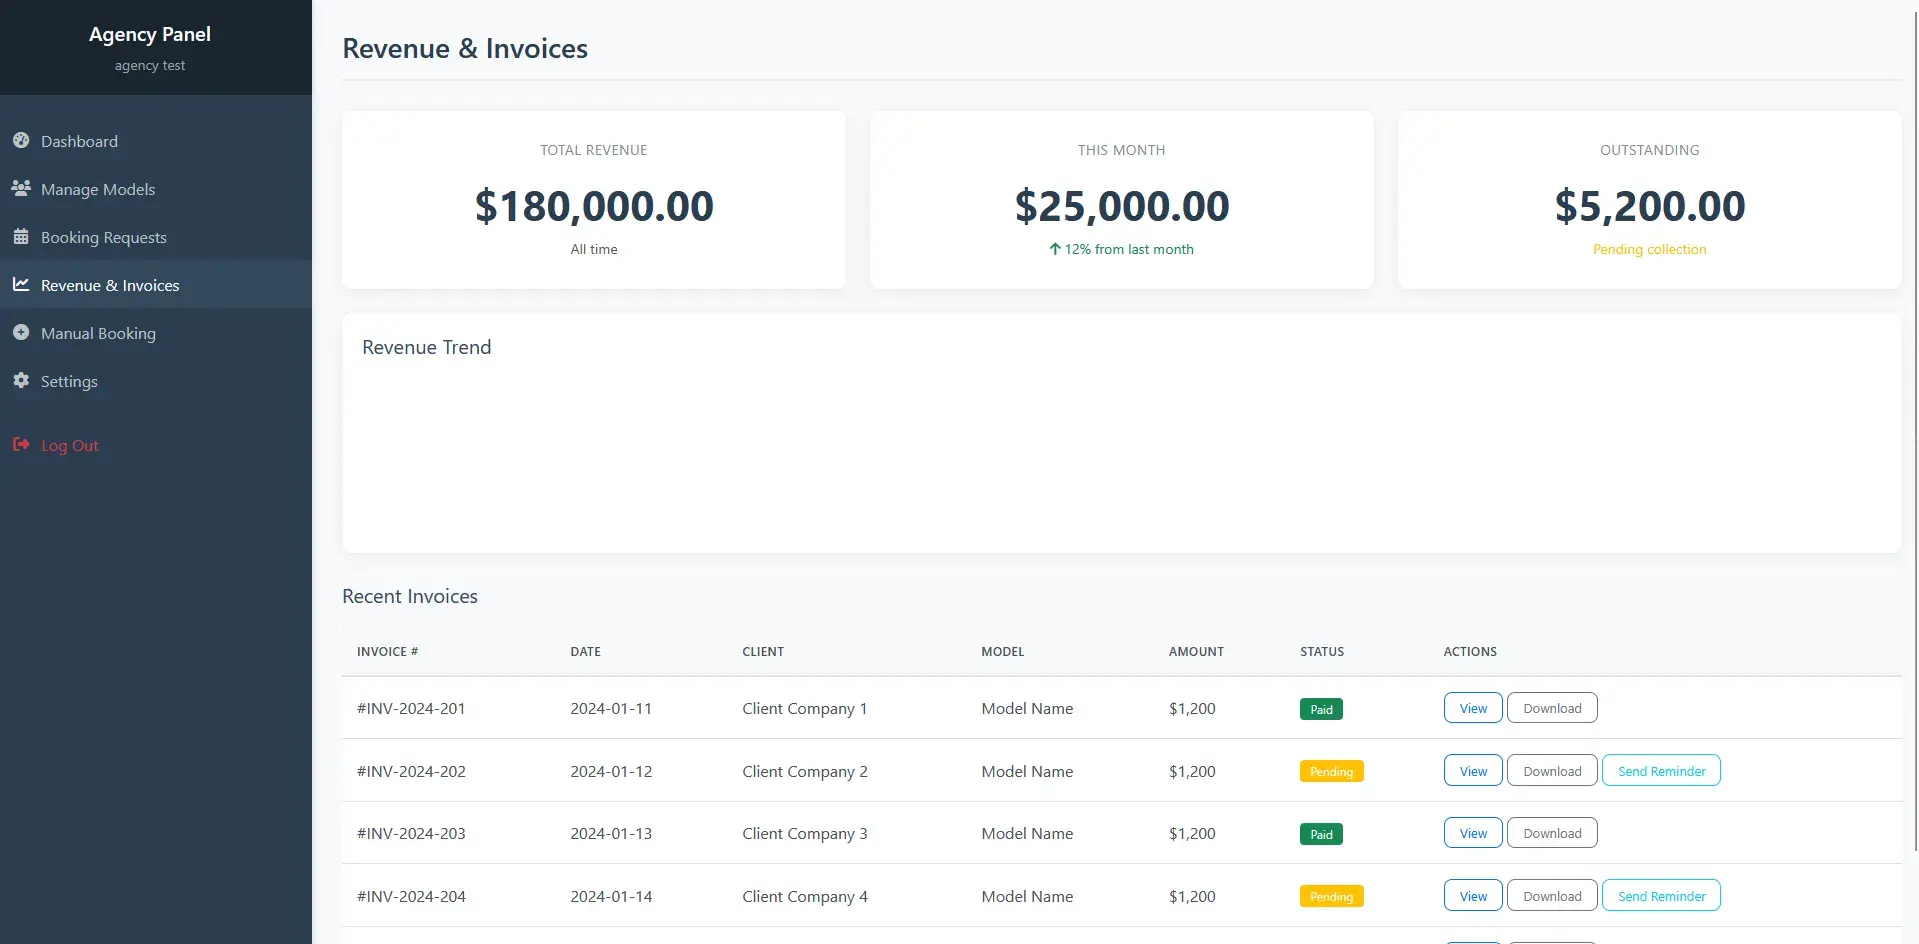
Task: Click the Log Out exit icon
Action: [21, 445]
